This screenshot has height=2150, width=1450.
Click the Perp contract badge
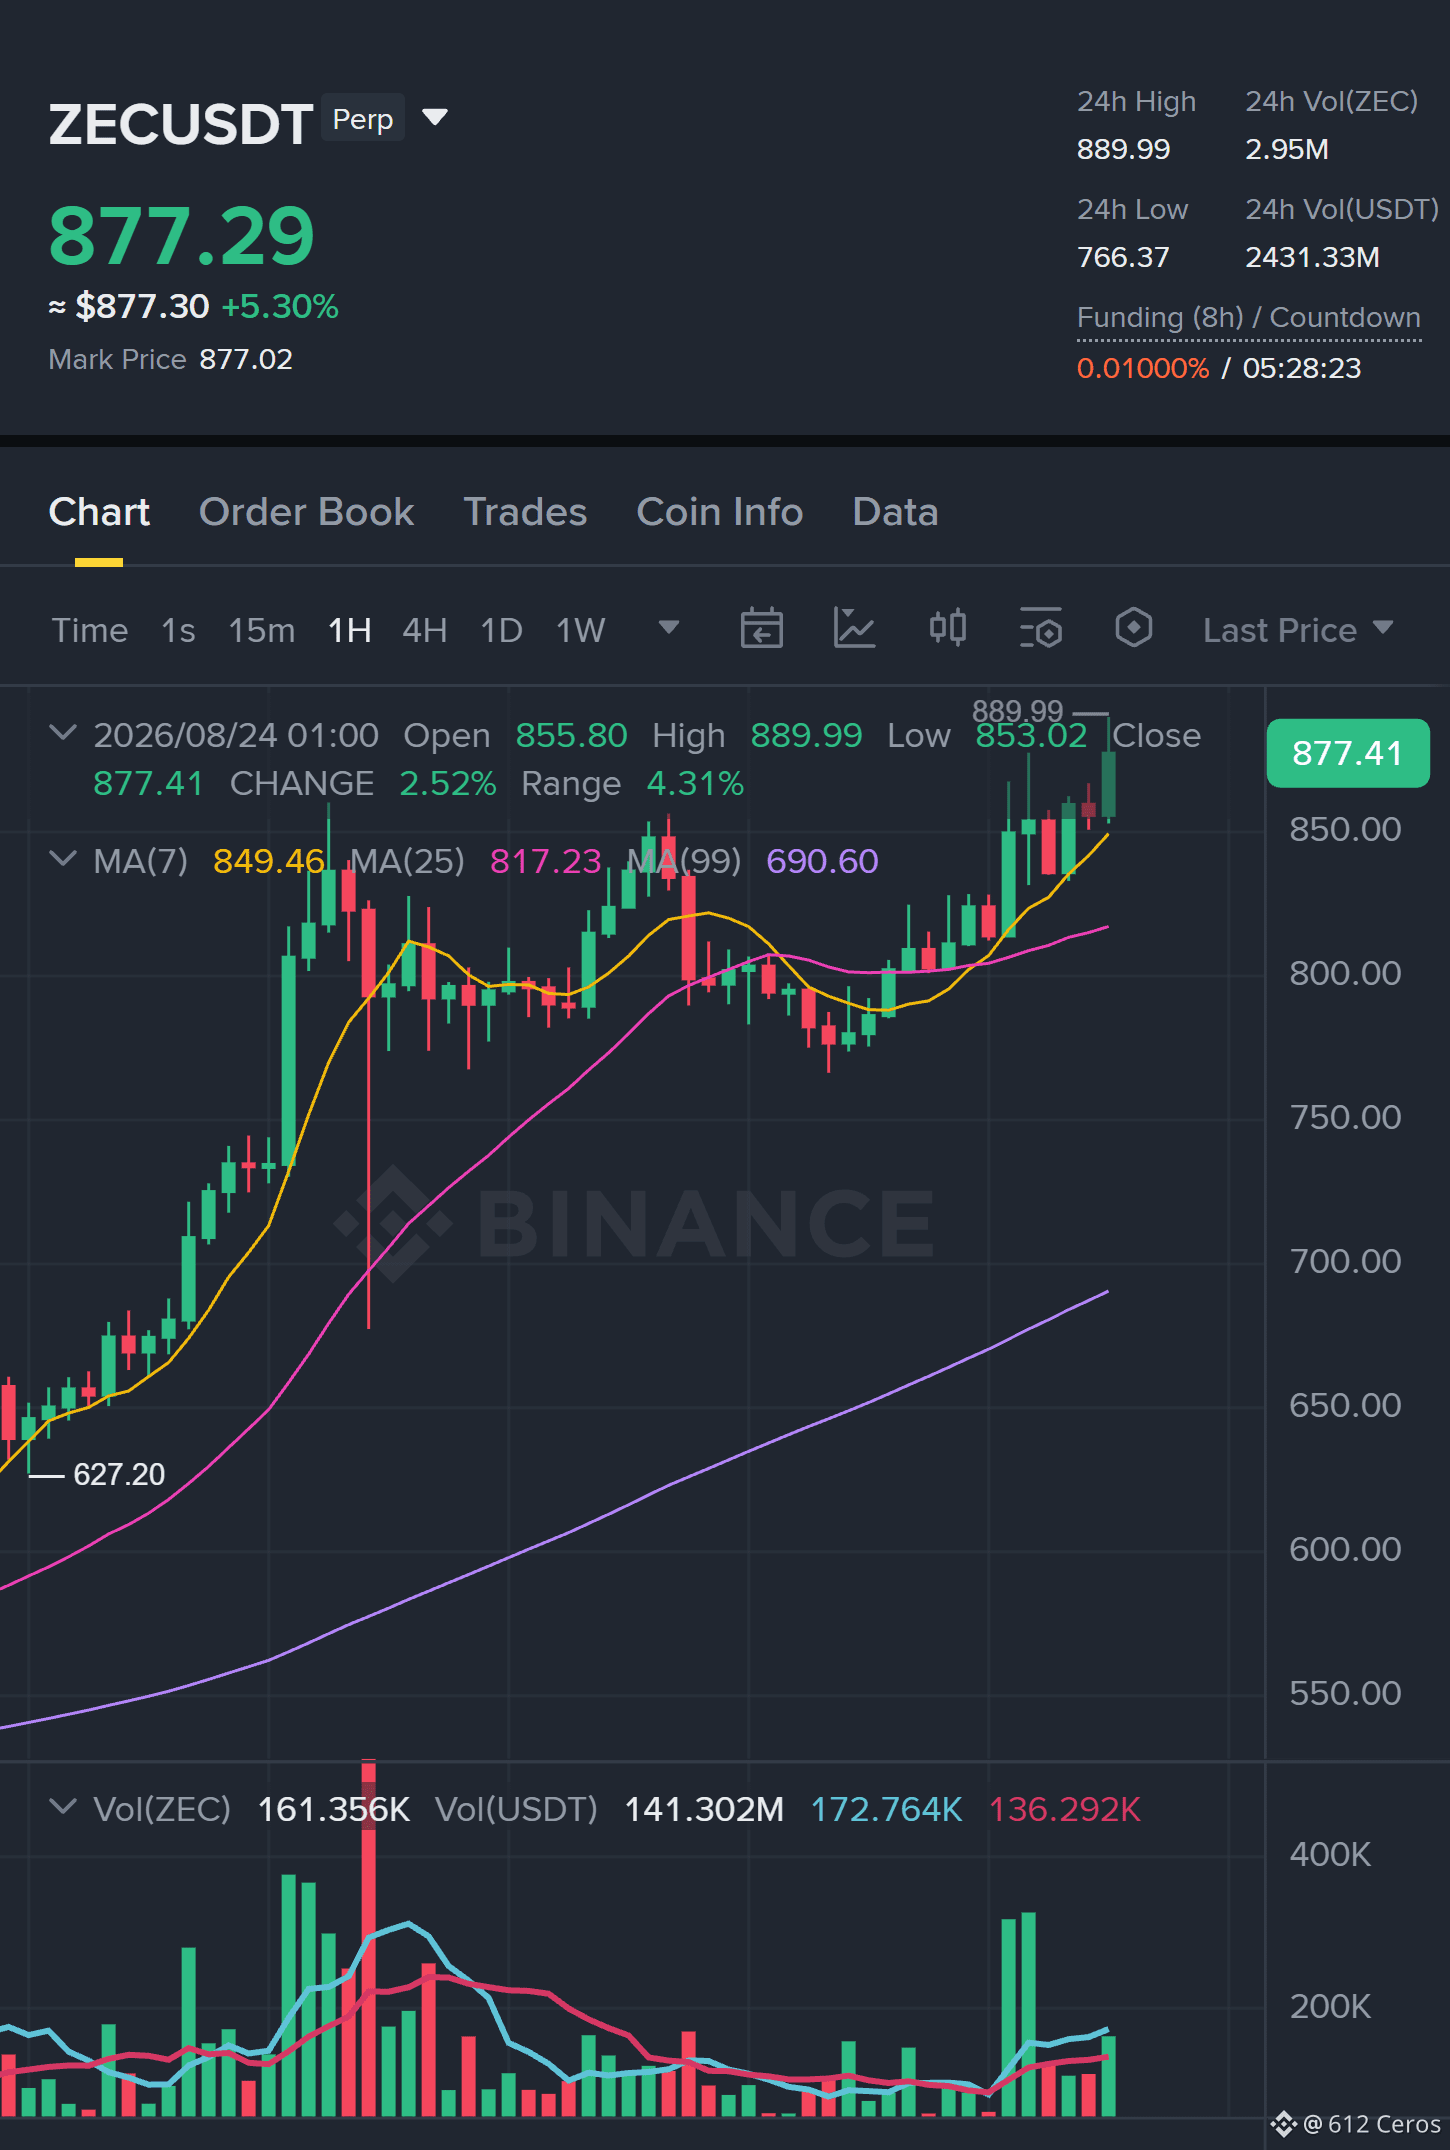pyautogui.click(x=363, y=119)
